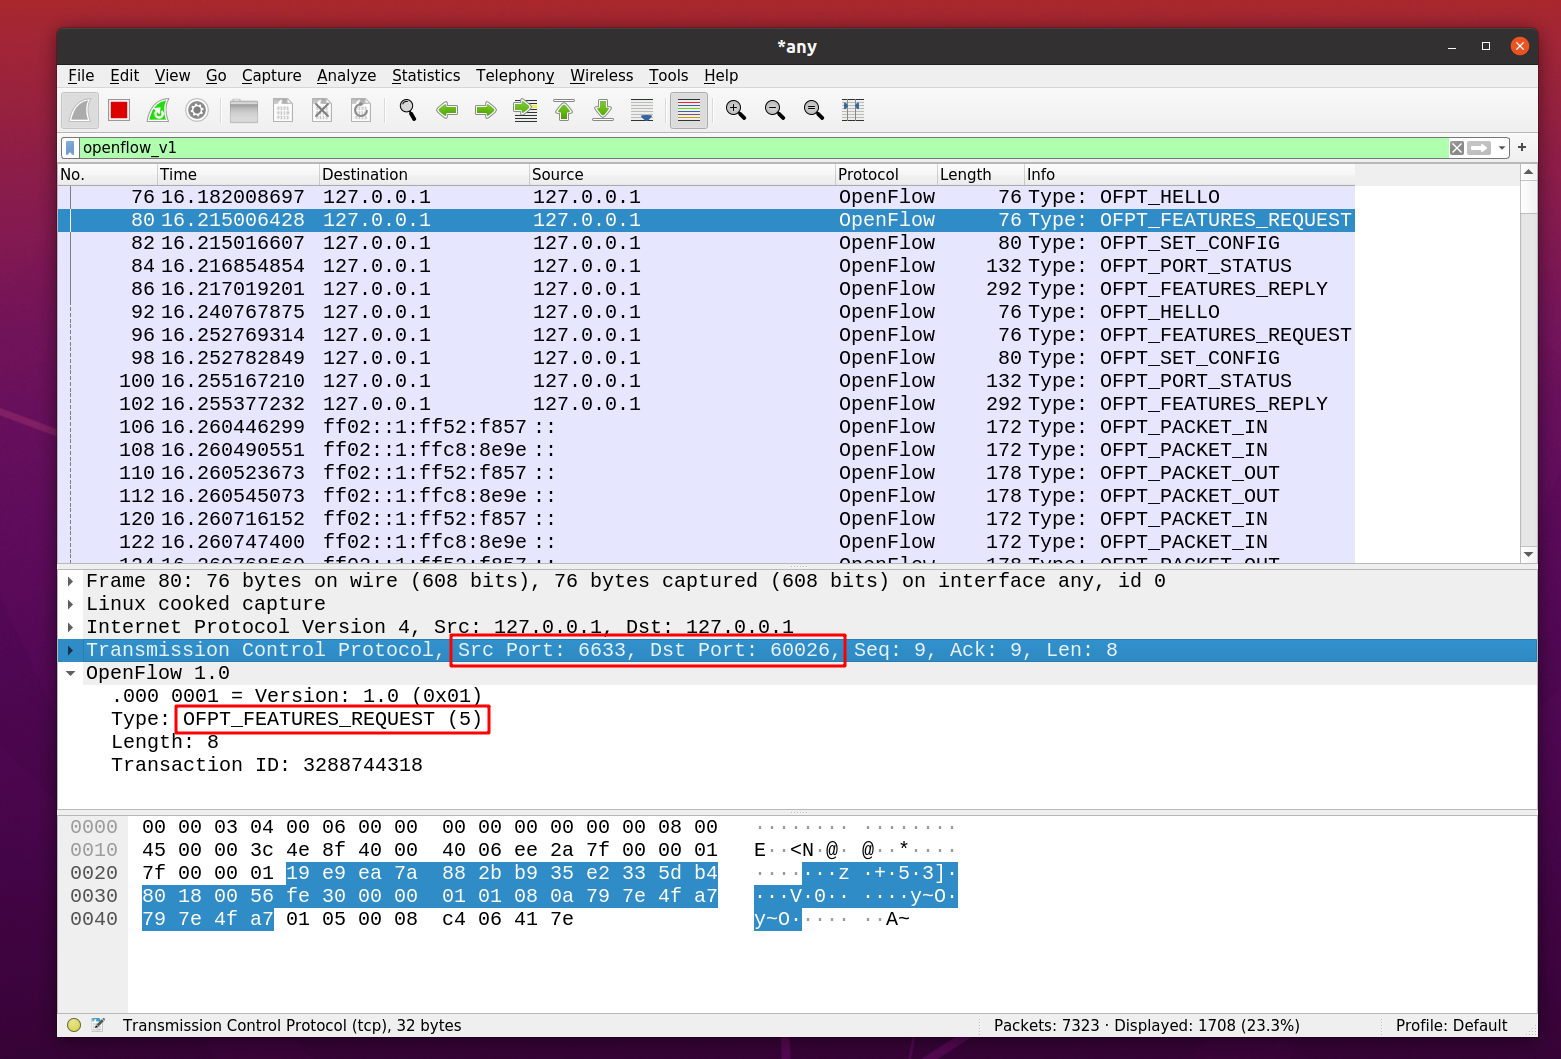Open the Analyze menu
The image size is (1561, 1059).
(x=346, y=76)
